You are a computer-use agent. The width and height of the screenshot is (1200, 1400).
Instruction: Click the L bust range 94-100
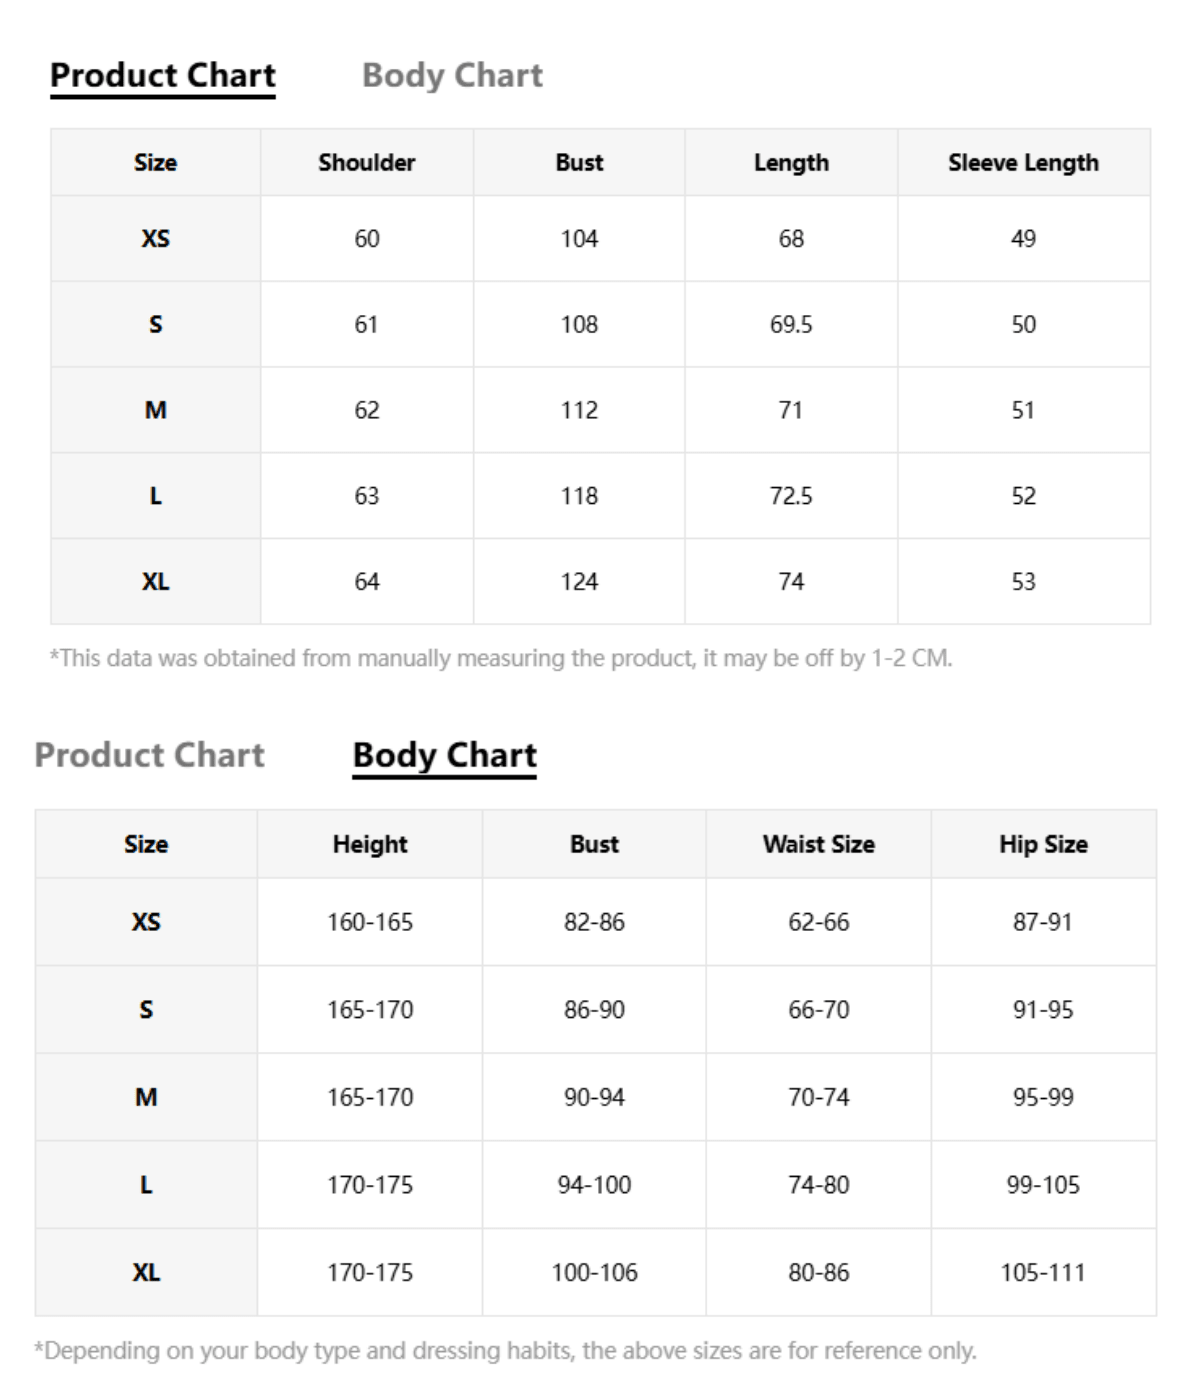pos(594,1185)
